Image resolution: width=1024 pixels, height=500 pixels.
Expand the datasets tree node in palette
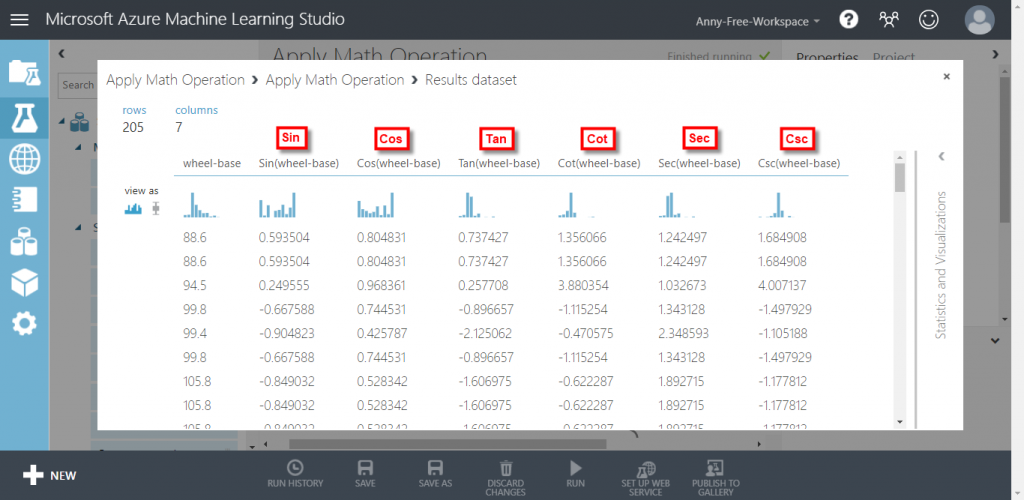pyautogui.click(x=61, y=121)
